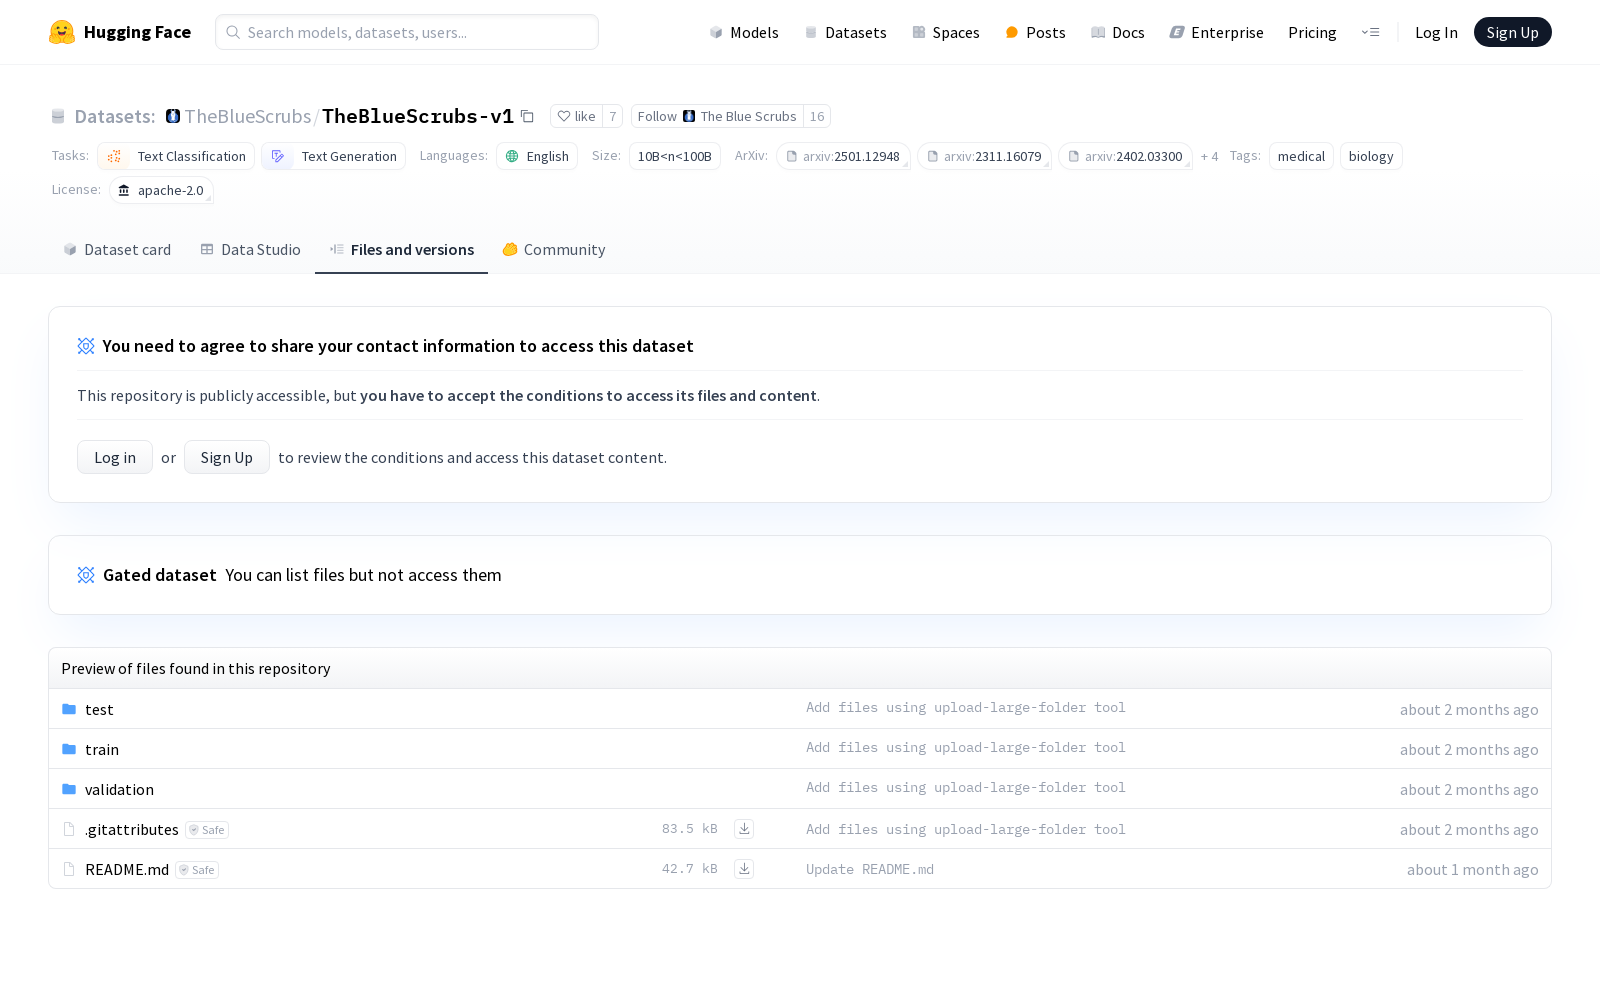View Pricing page
1600x1000 pixels.
[1312, 32]
